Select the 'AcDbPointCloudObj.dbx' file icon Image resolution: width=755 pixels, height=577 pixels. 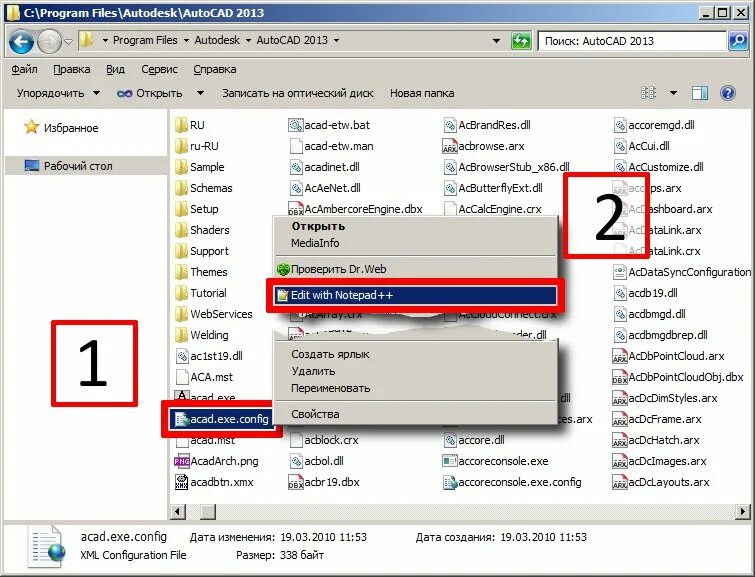619,377
